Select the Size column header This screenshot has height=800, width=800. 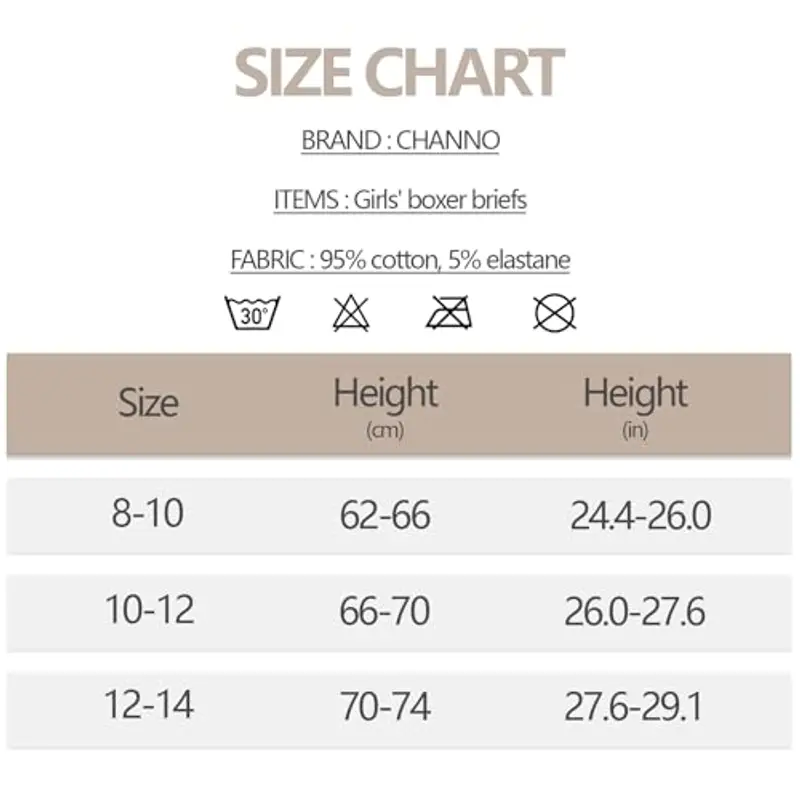tap(148, 403)
